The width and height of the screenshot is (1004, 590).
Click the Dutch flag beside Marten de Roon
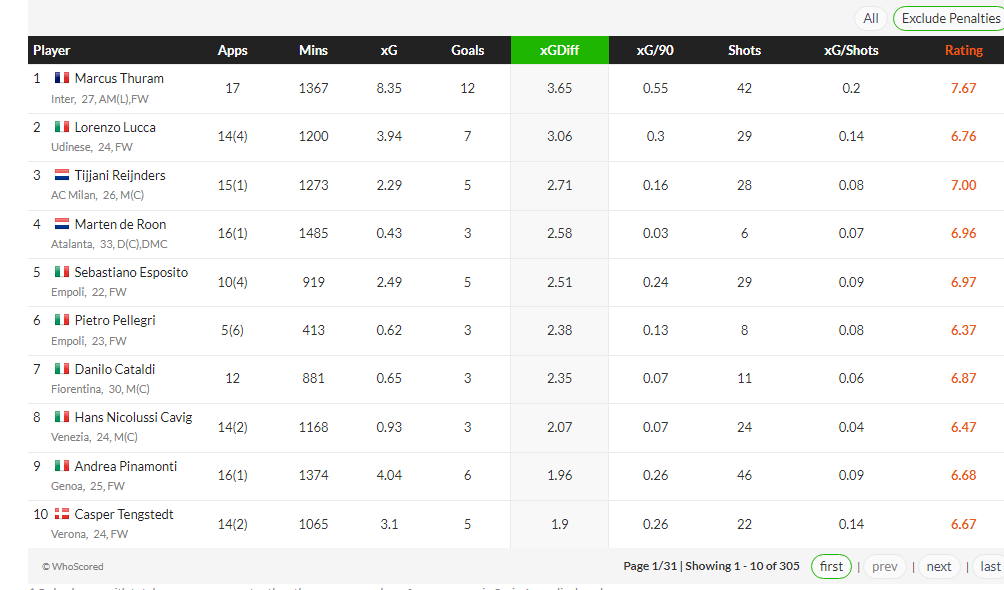(62, 224)
